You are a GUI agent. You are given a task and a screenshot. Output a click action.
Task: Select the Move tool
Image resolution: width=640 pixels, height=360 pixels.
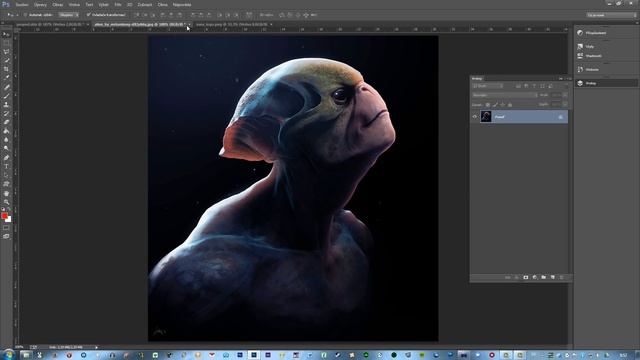click(x=6, y=34)
